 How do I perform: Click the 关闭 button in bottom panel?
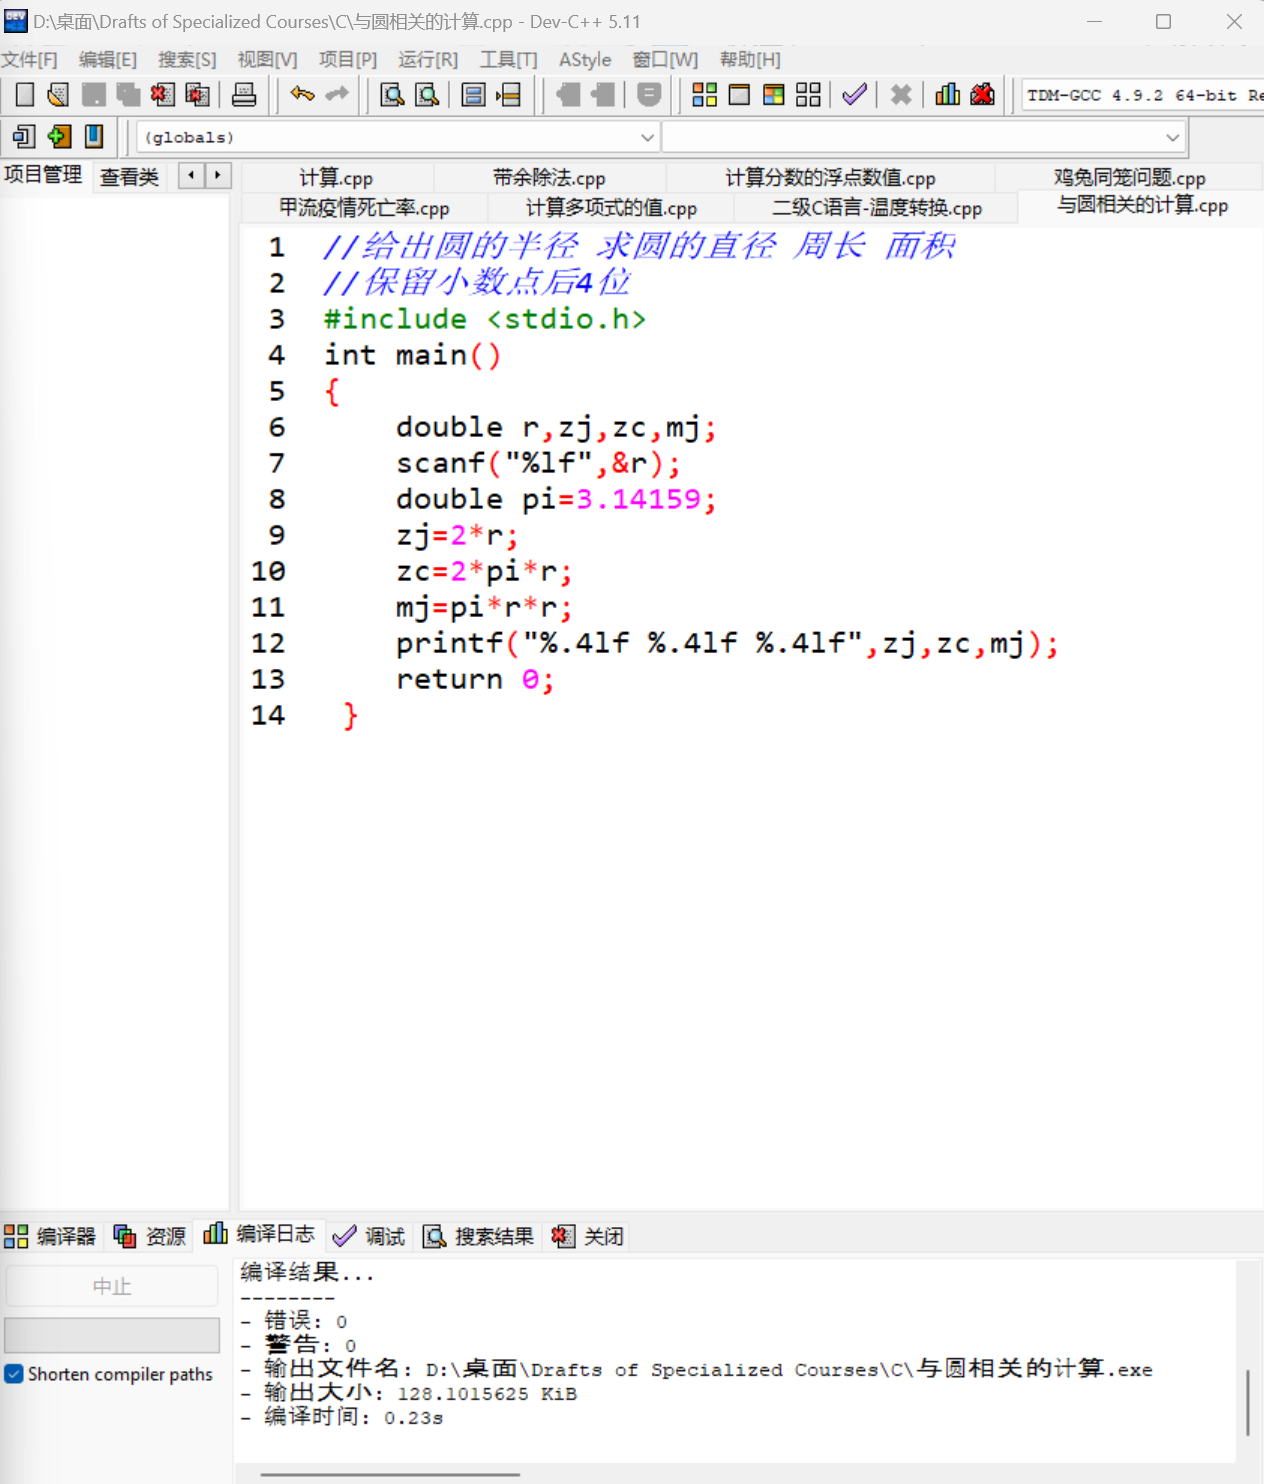(588, 1237)
